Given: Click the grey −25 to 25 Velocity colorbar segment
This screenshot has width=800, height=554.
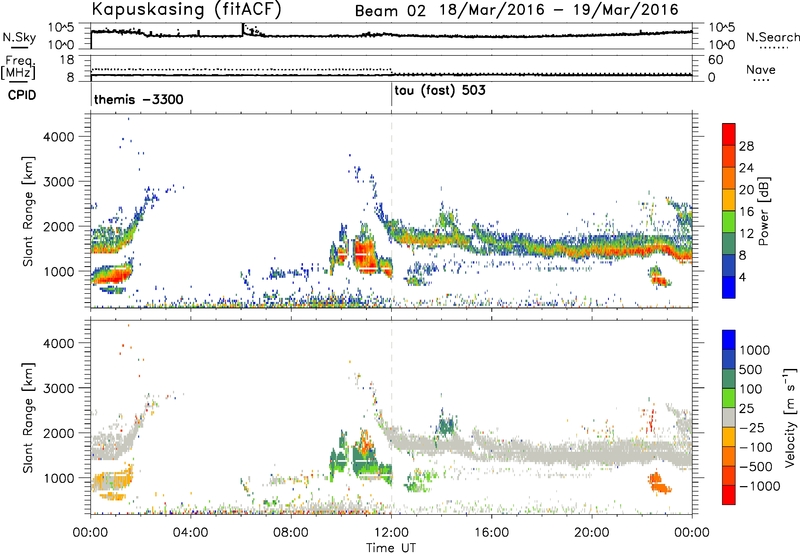Looking at the screenshot, I should point(729,417).
